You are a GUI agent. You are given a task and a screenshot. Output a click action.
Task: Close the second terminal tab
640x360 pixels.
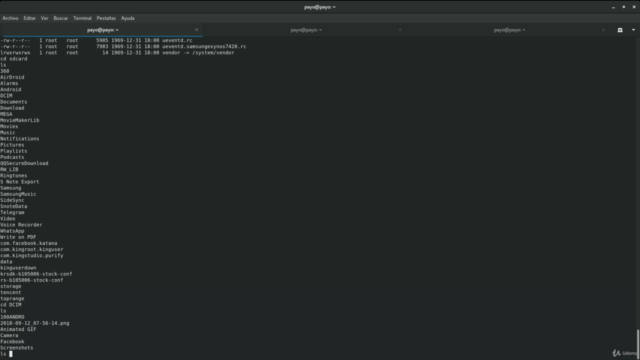click(400, 30)
